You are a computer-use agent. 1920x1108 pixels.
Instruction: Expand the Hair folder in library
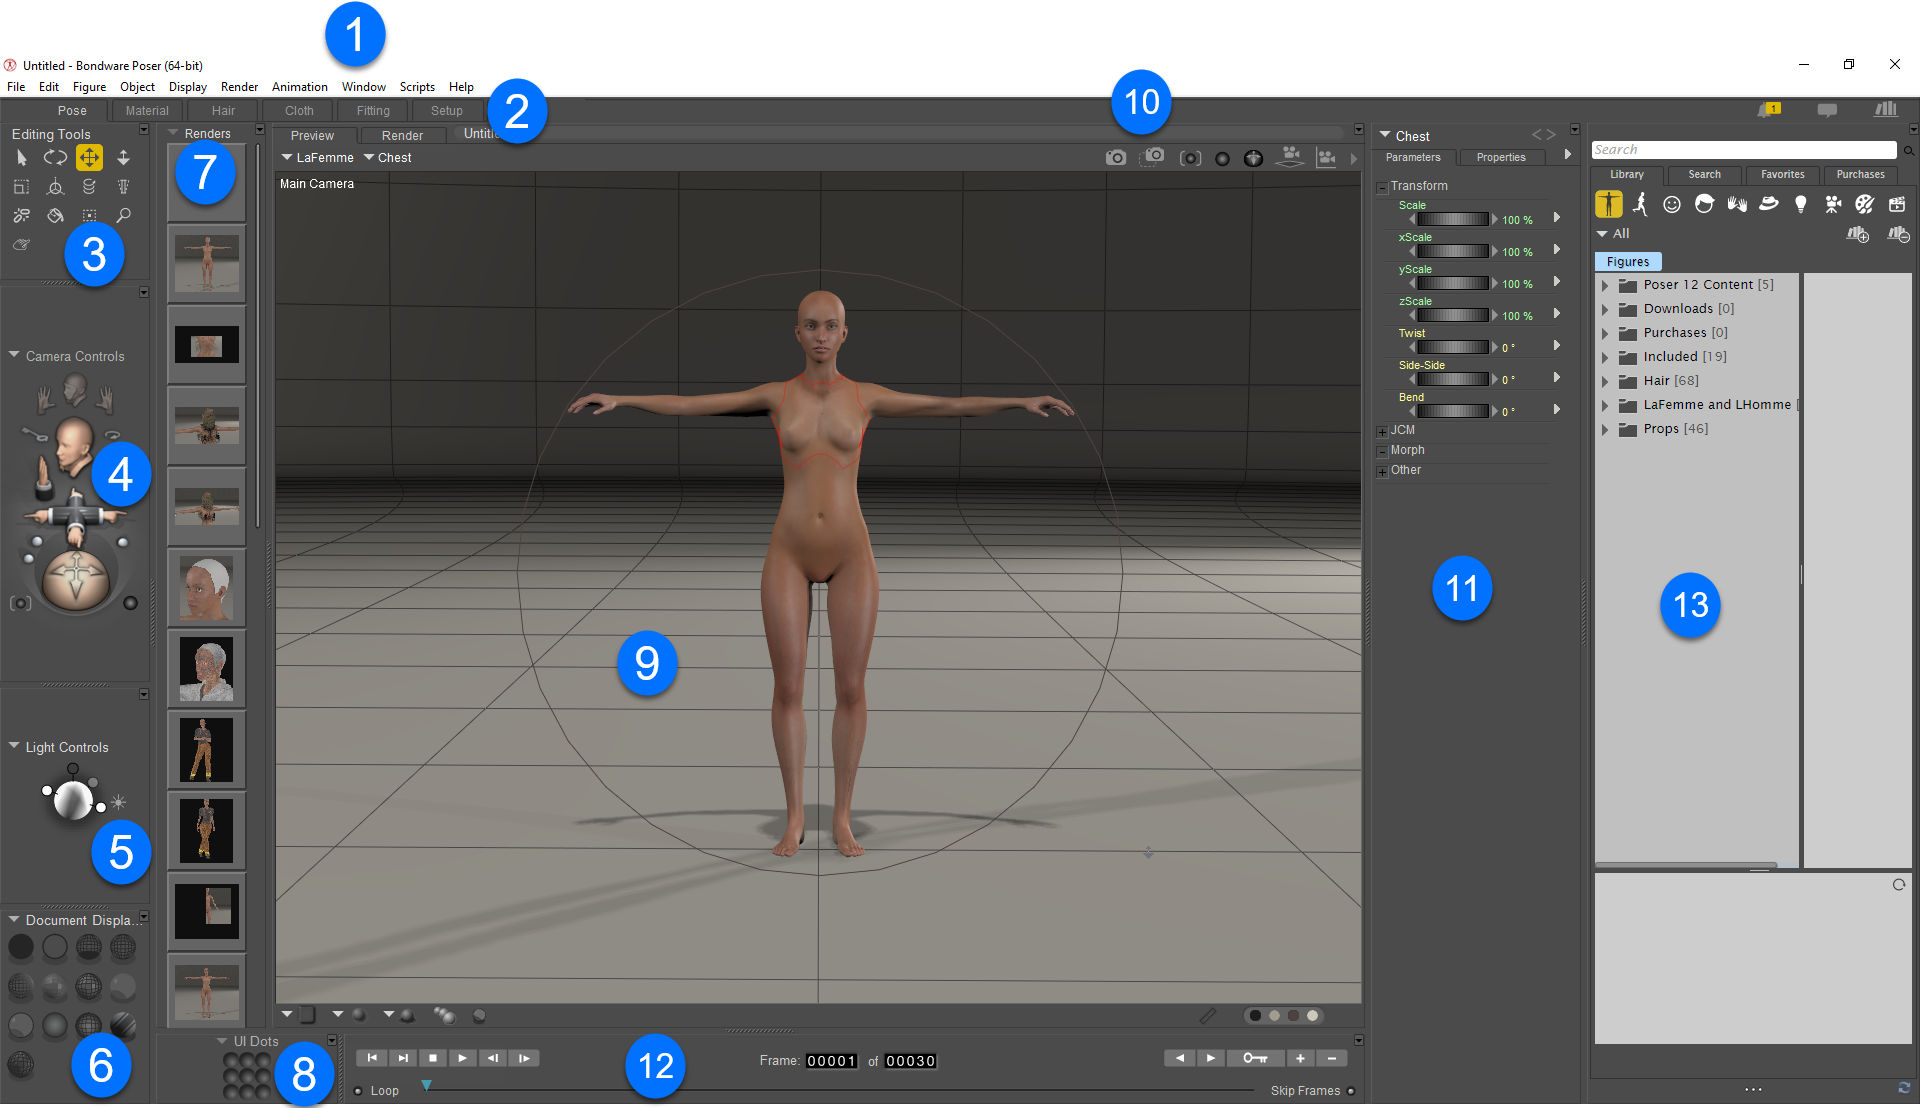(1605, 381)
